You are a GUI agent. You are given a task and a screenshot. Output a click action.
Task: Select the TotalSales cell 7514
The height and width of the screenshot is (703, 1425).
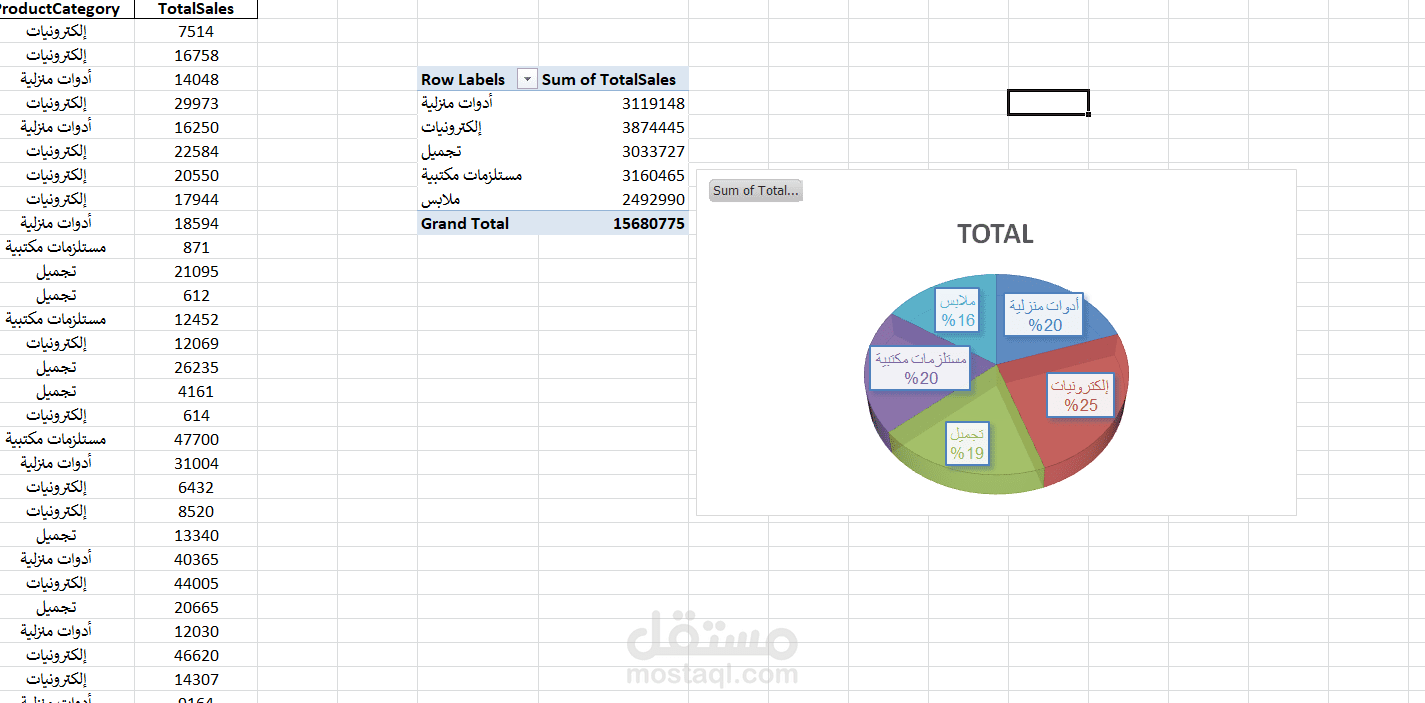[x=196, y=31]
